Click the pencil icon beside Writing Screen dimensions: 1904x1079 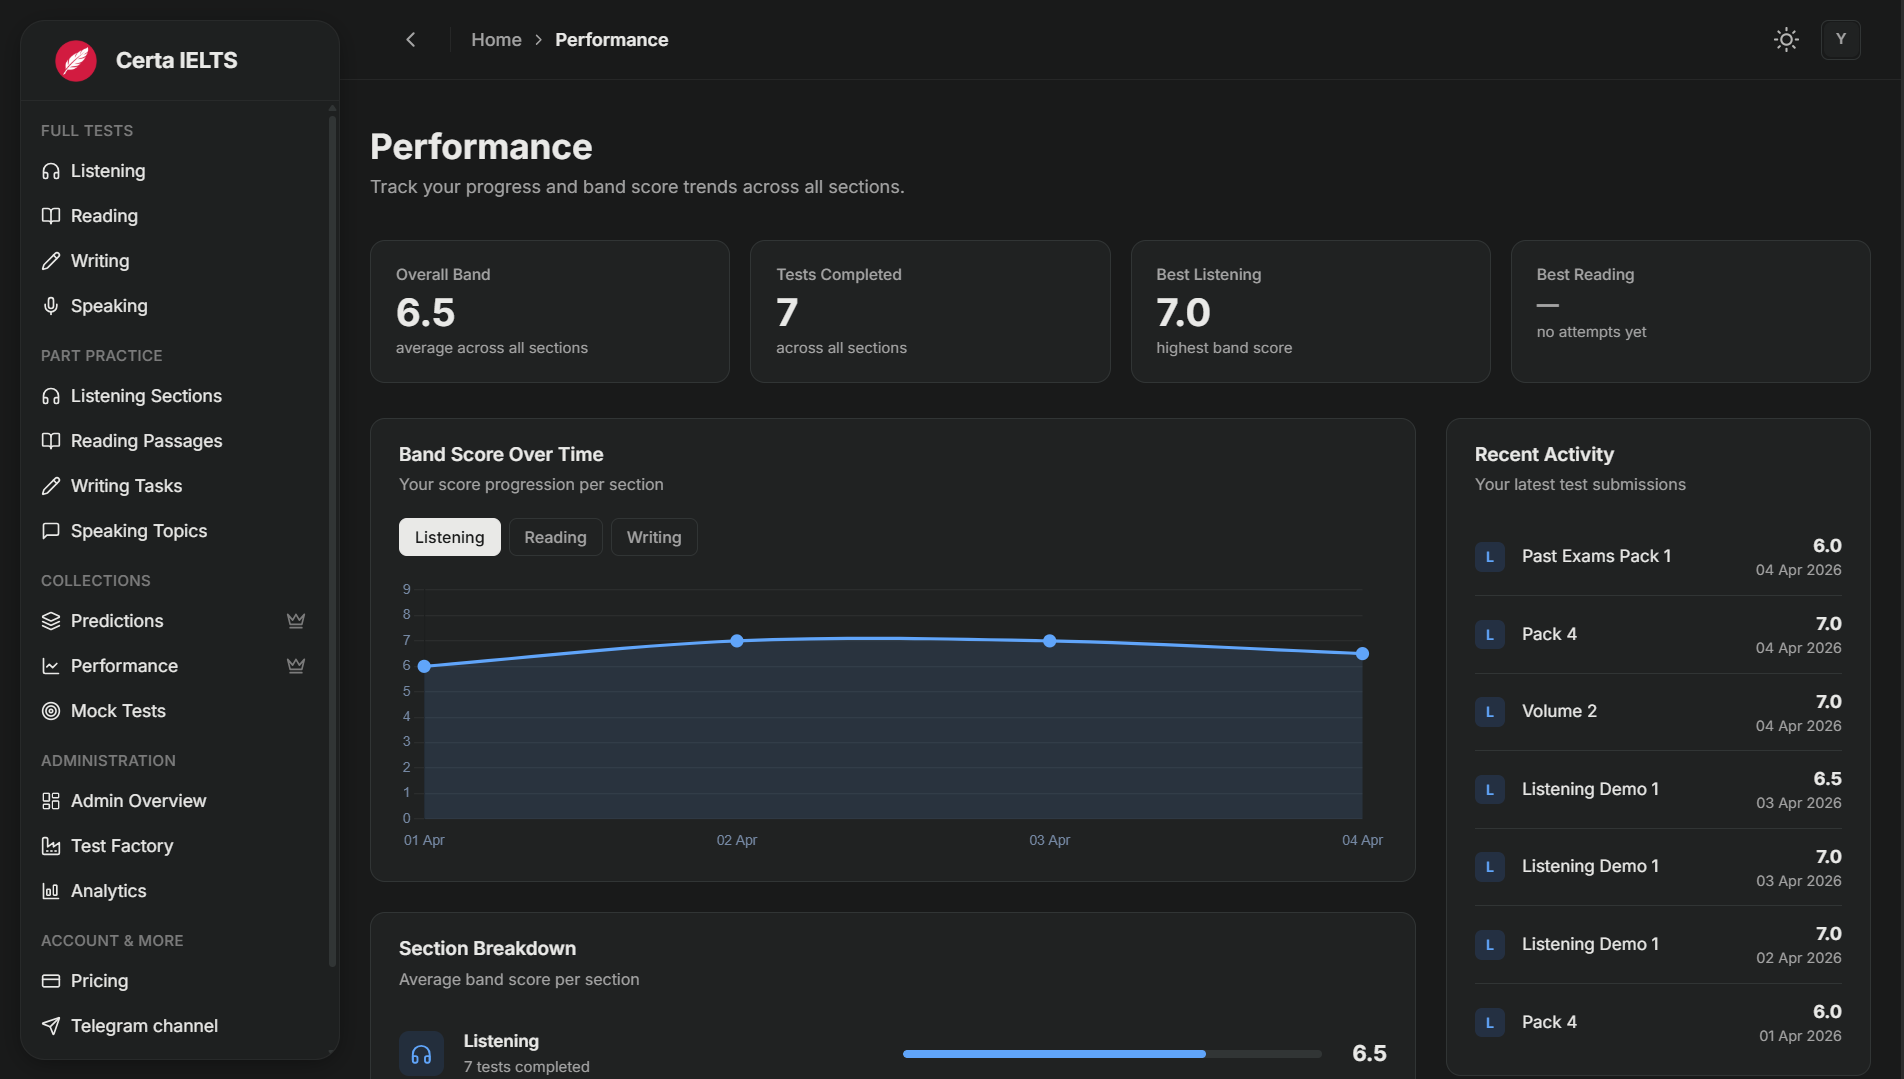[x=51, y=261]
